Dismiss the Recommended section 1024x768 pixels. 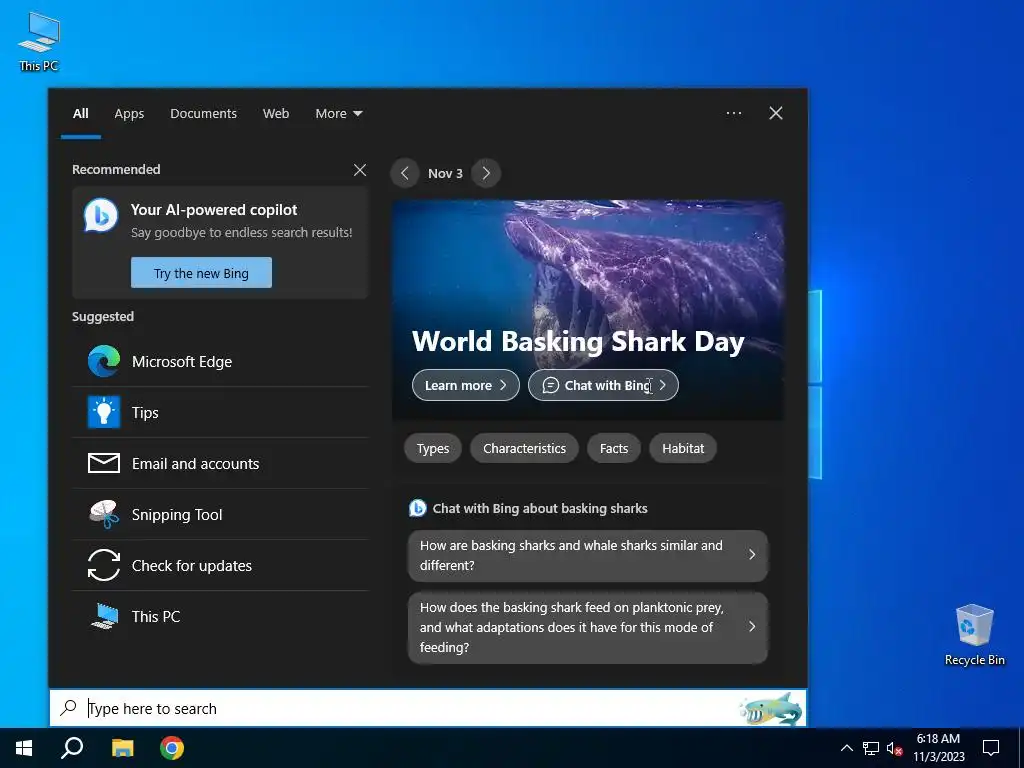tap(360, 170)
